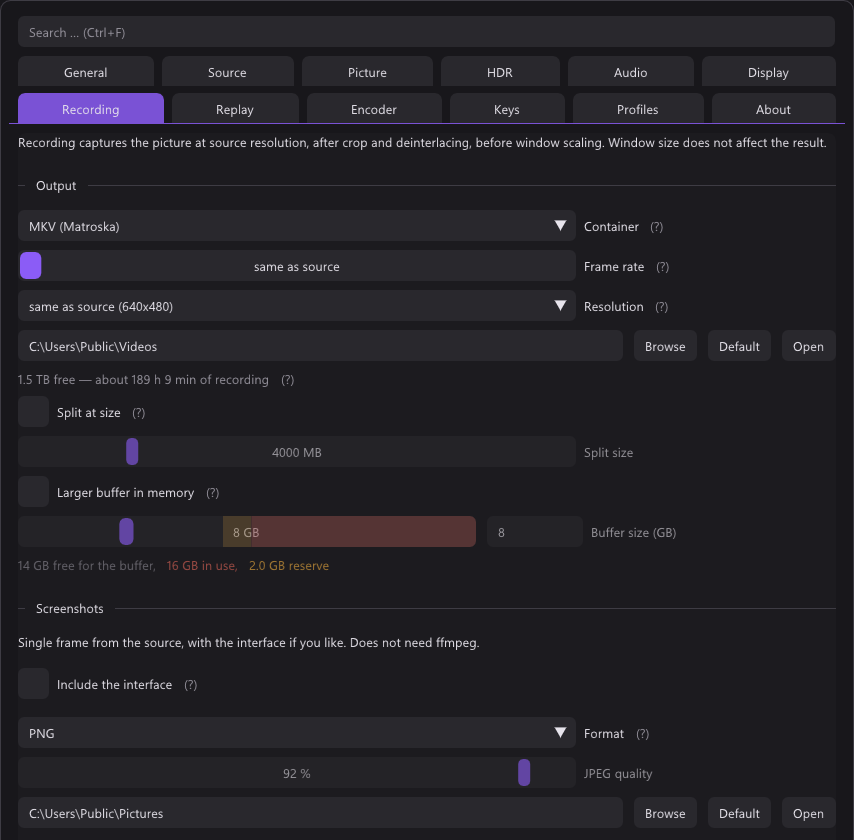Switch to the Display tab
Screen dimensions: 854x840
[768, 71]
